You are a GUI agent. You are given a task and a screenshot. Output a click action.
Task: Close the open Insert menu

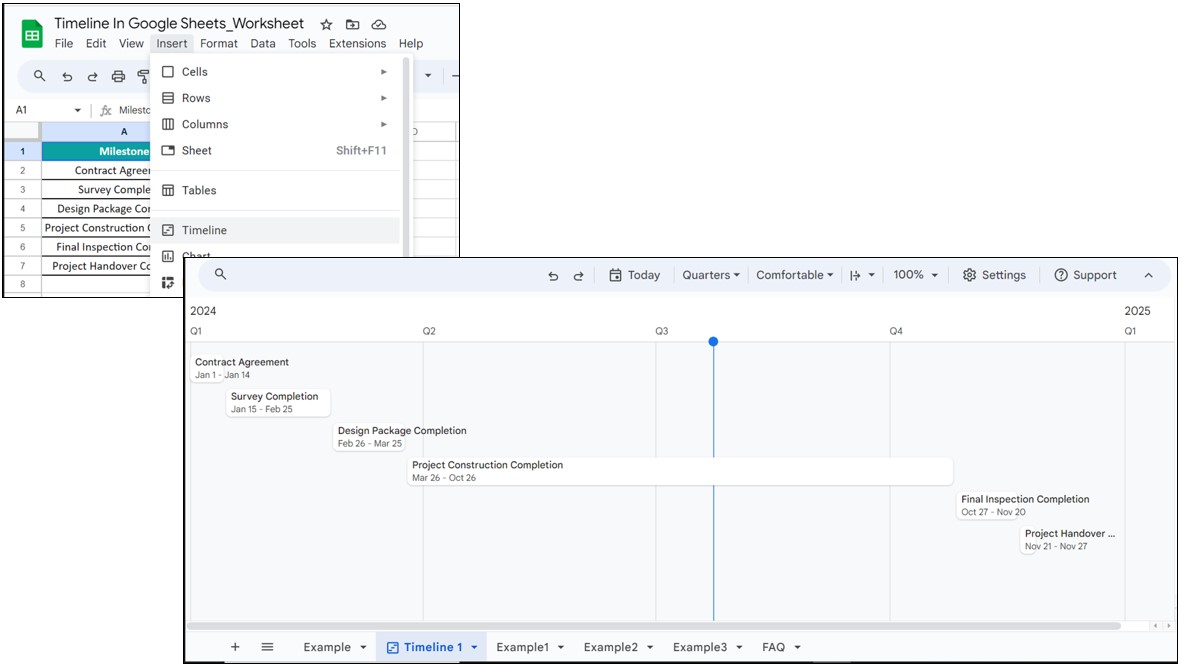(x=172, y=44)
